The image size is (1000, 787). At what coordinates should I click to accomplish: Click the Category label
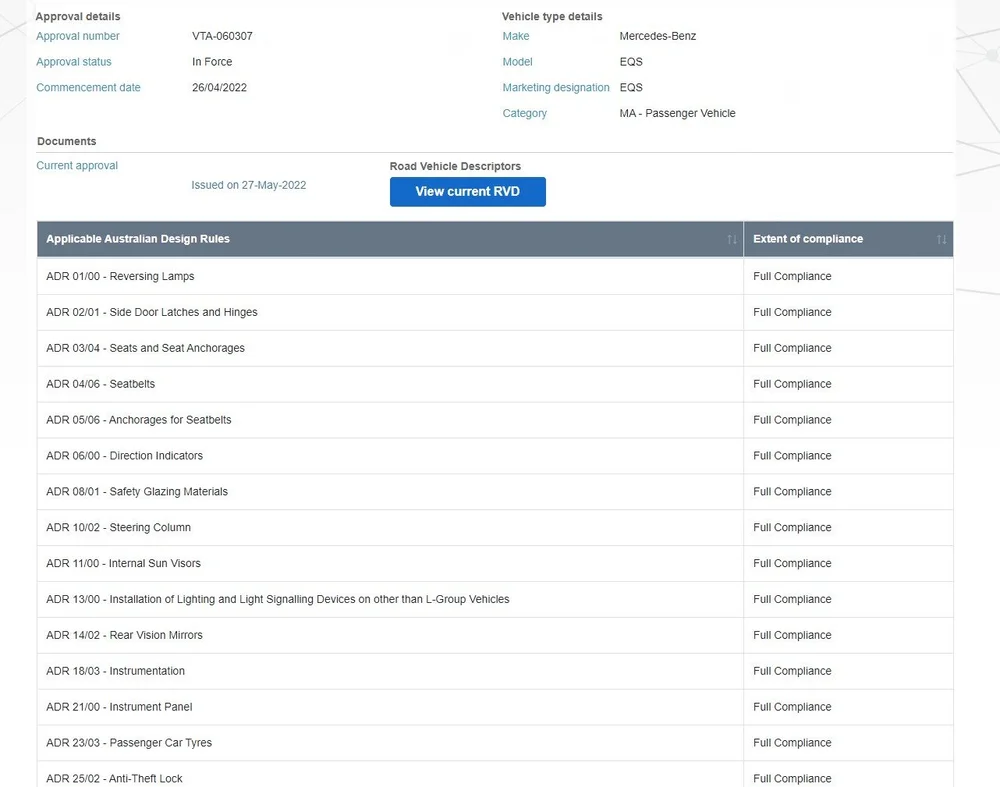tap(525, 113)
